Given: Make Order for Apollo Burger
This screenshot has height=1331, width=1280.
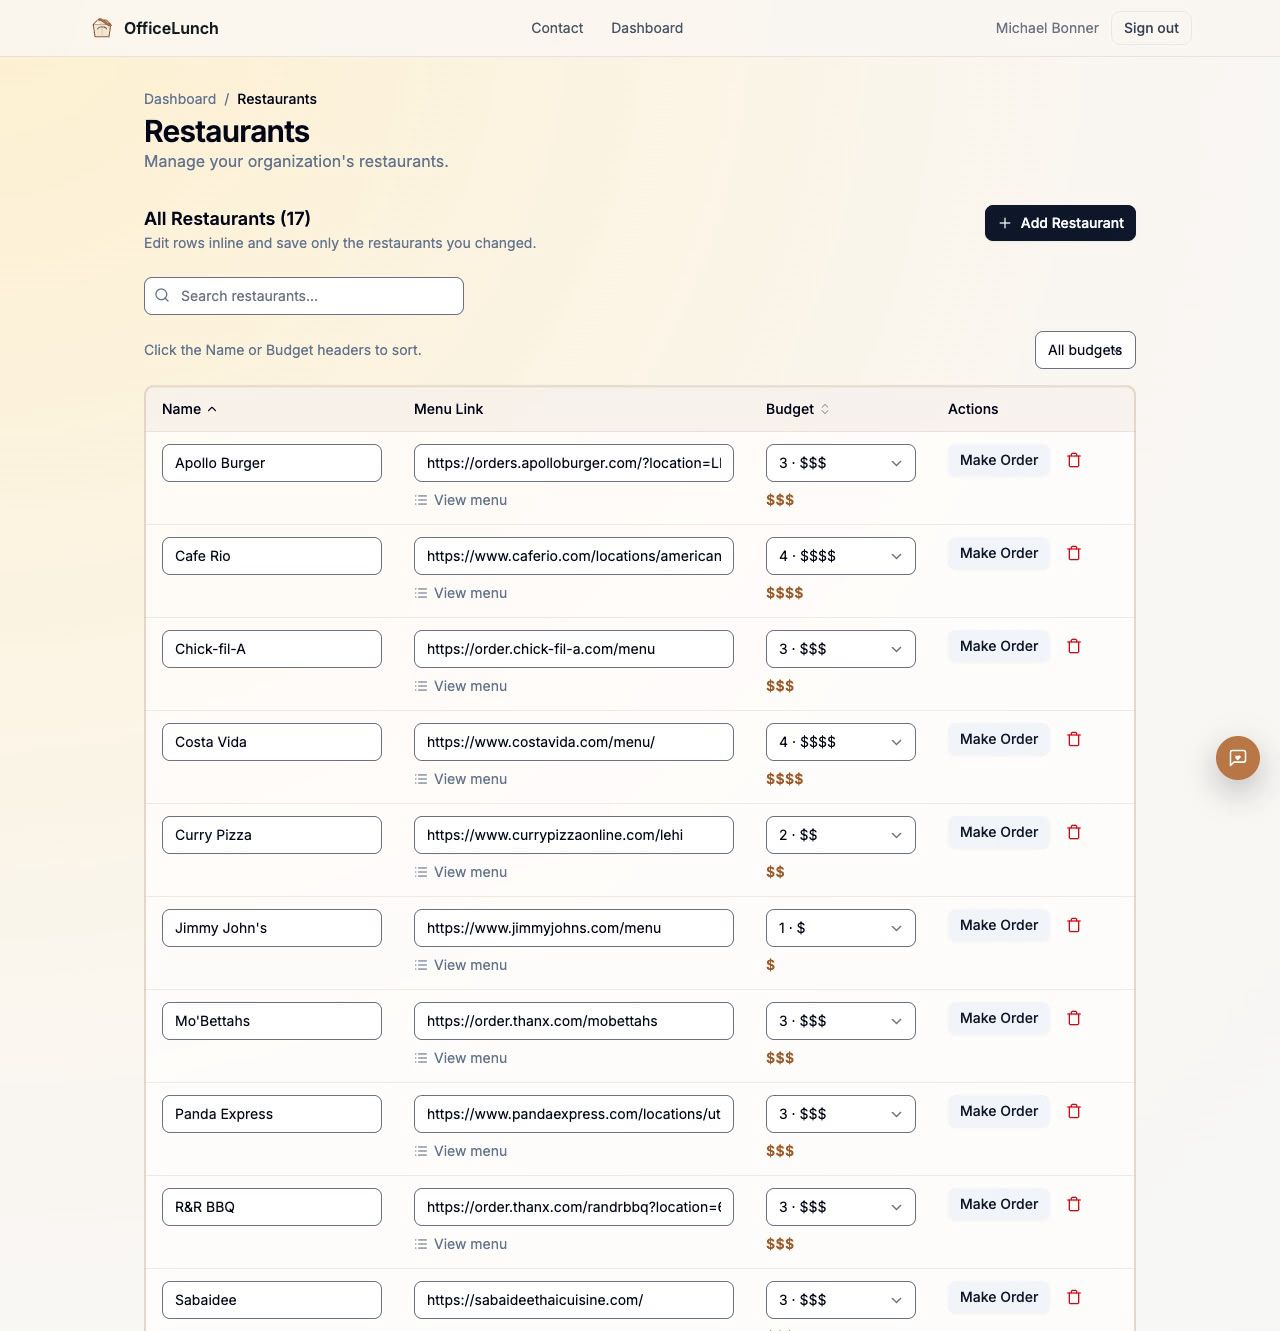Looking at the screenshot, I should click(x=999, y=460).
